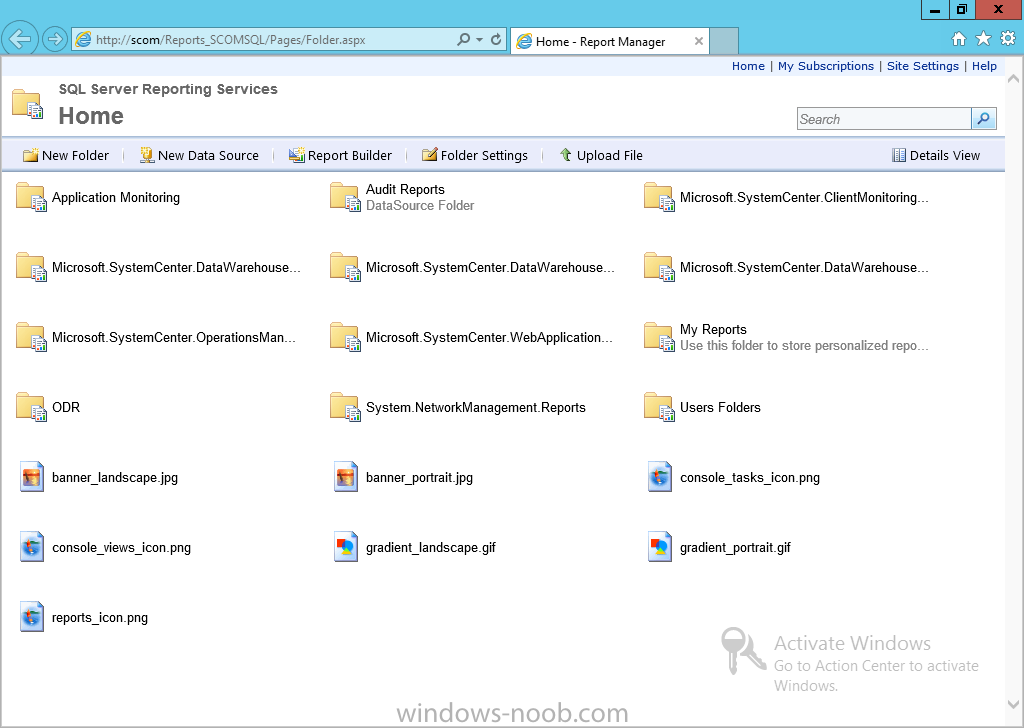Open gradient_portrait.gif file link
1024x728 pixels.
click(735, 548)
